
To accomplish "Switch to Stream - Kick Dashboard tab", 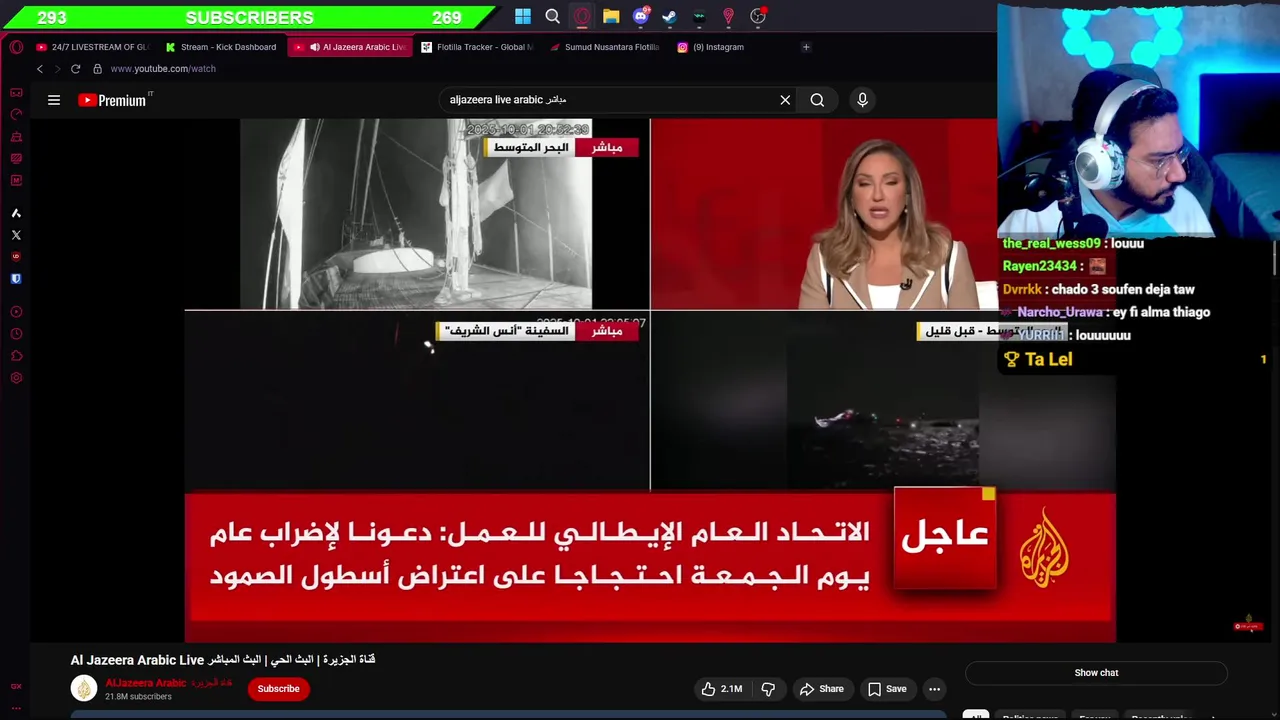I will click(222, 47).
